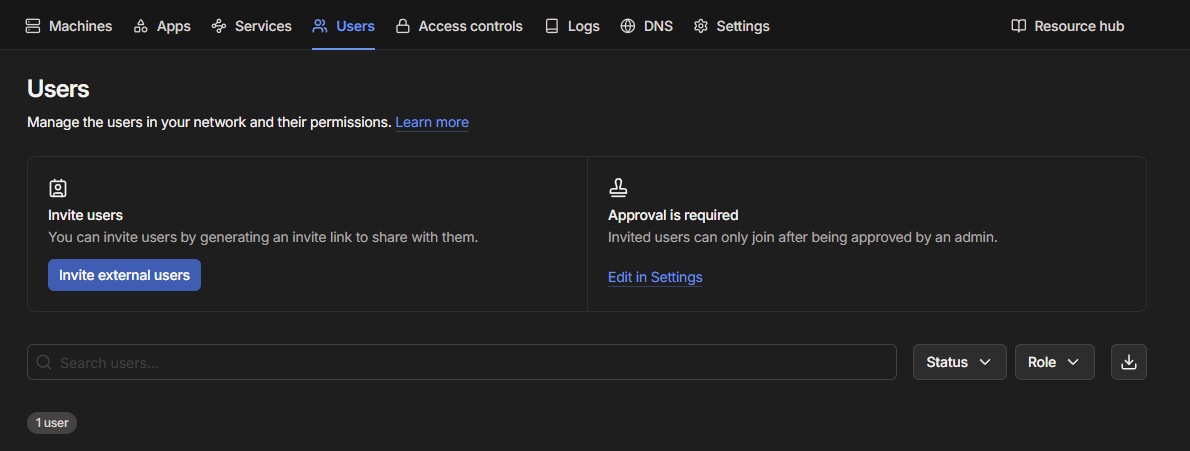The height and width of the screenshot is (451, 1190).
Task: Click the gear icon for Settings
Action: coord(701,26)
